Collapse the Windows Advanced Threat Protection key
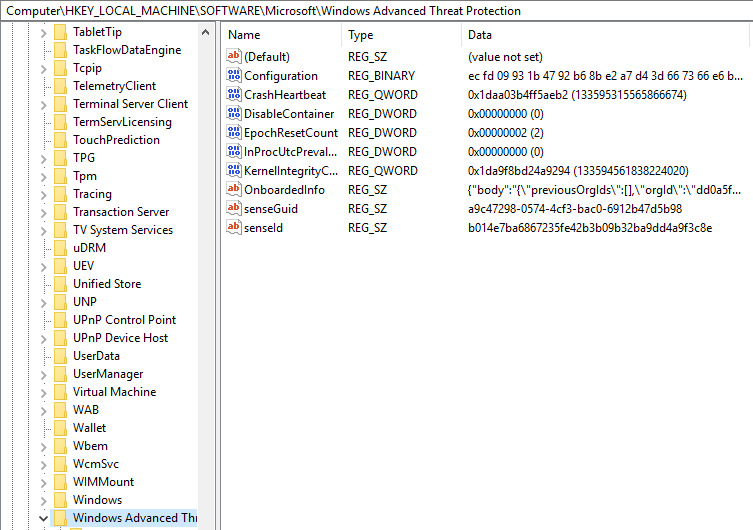 [x=43, y=518]
